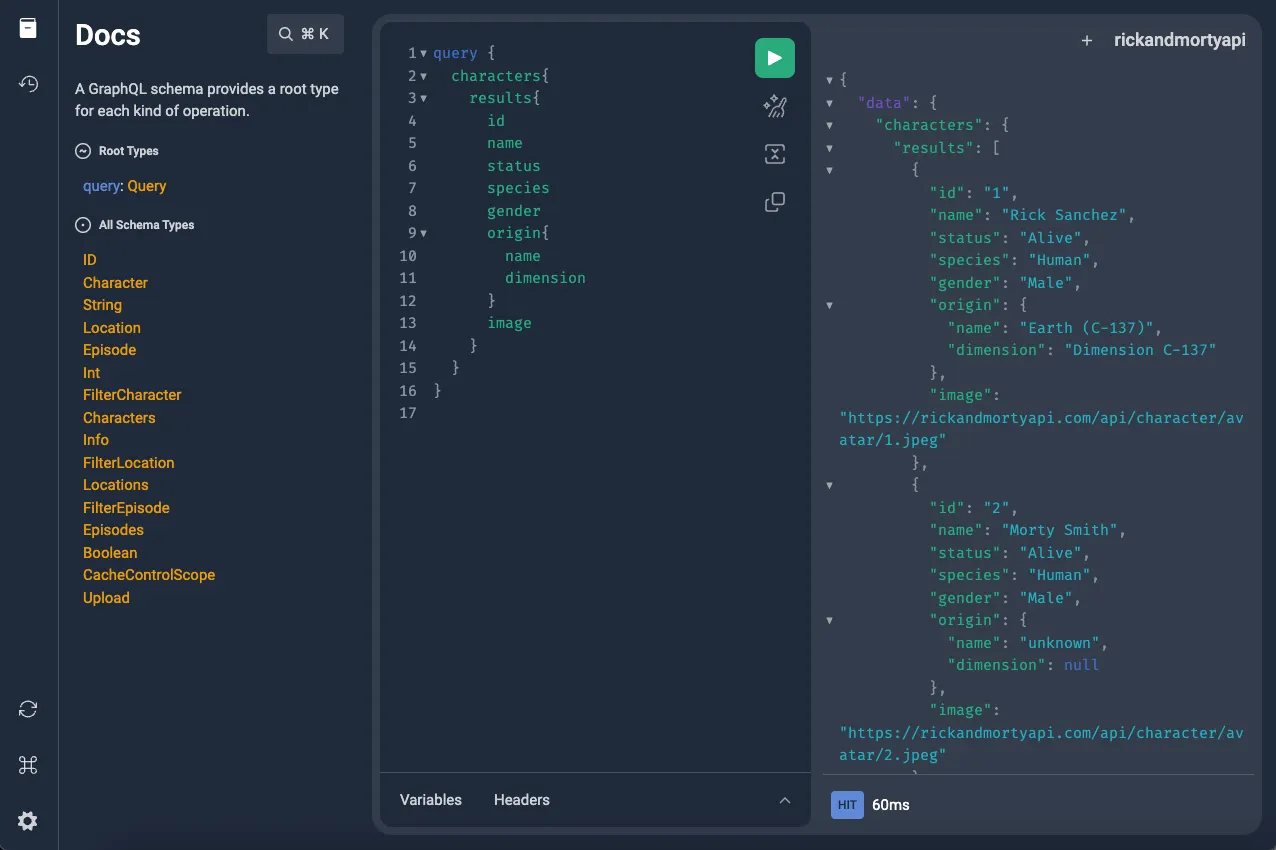Click the HIT cache badge near 60ms
This screenshot has width=1276, height=850.
pos(846,804)
